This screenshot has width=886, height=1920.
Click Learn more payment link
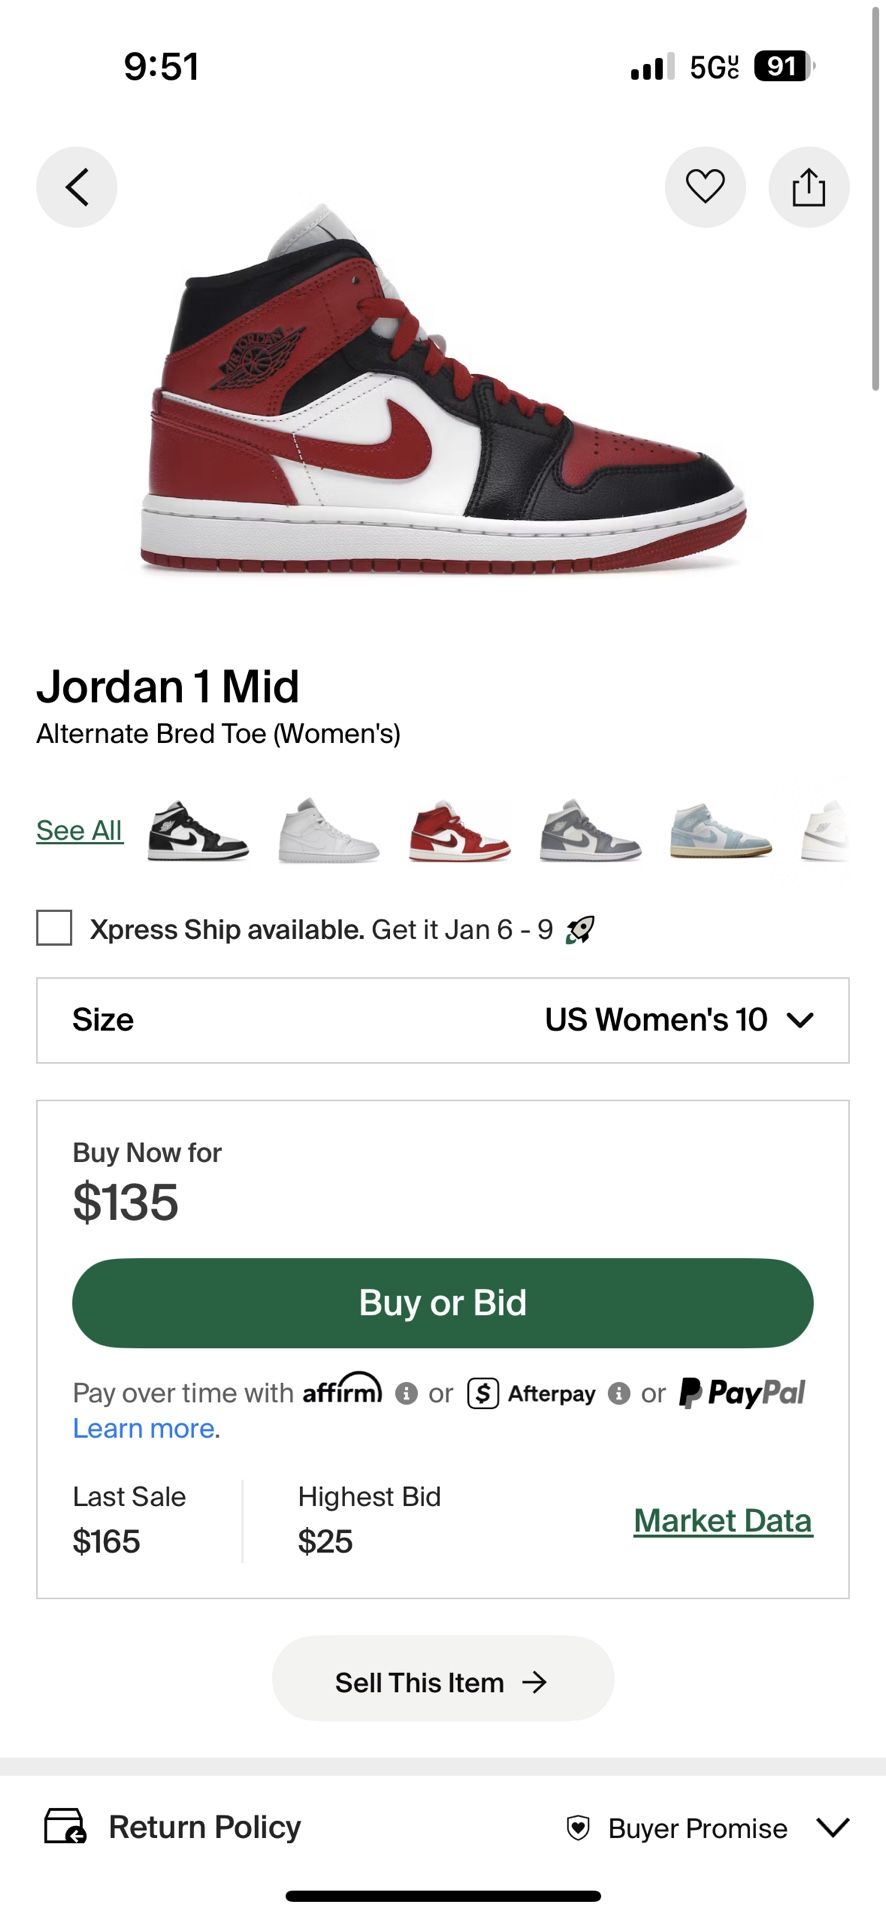[144, 1428]
